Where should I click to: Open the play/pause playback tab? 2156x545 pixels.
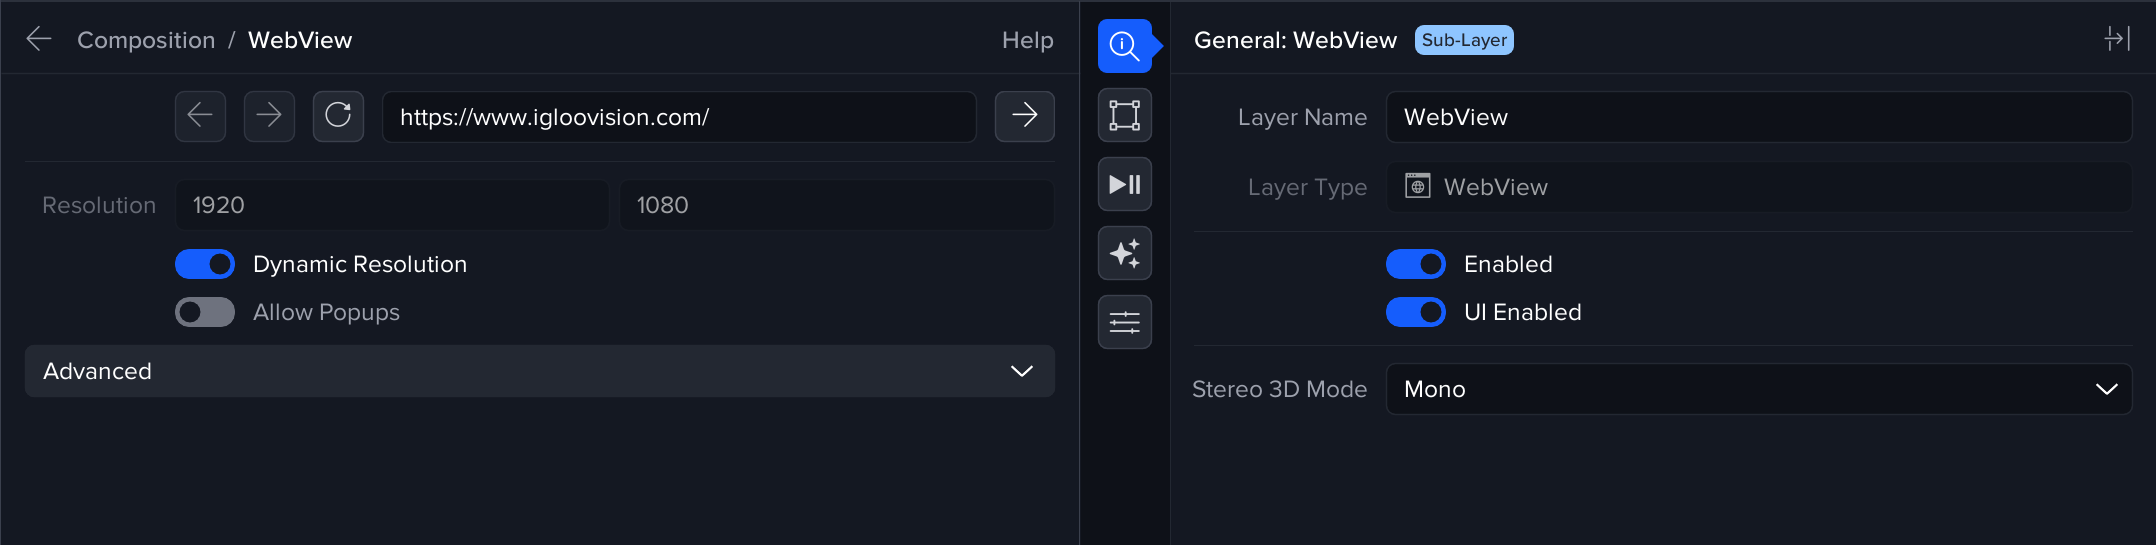[x=1124, y=184]
